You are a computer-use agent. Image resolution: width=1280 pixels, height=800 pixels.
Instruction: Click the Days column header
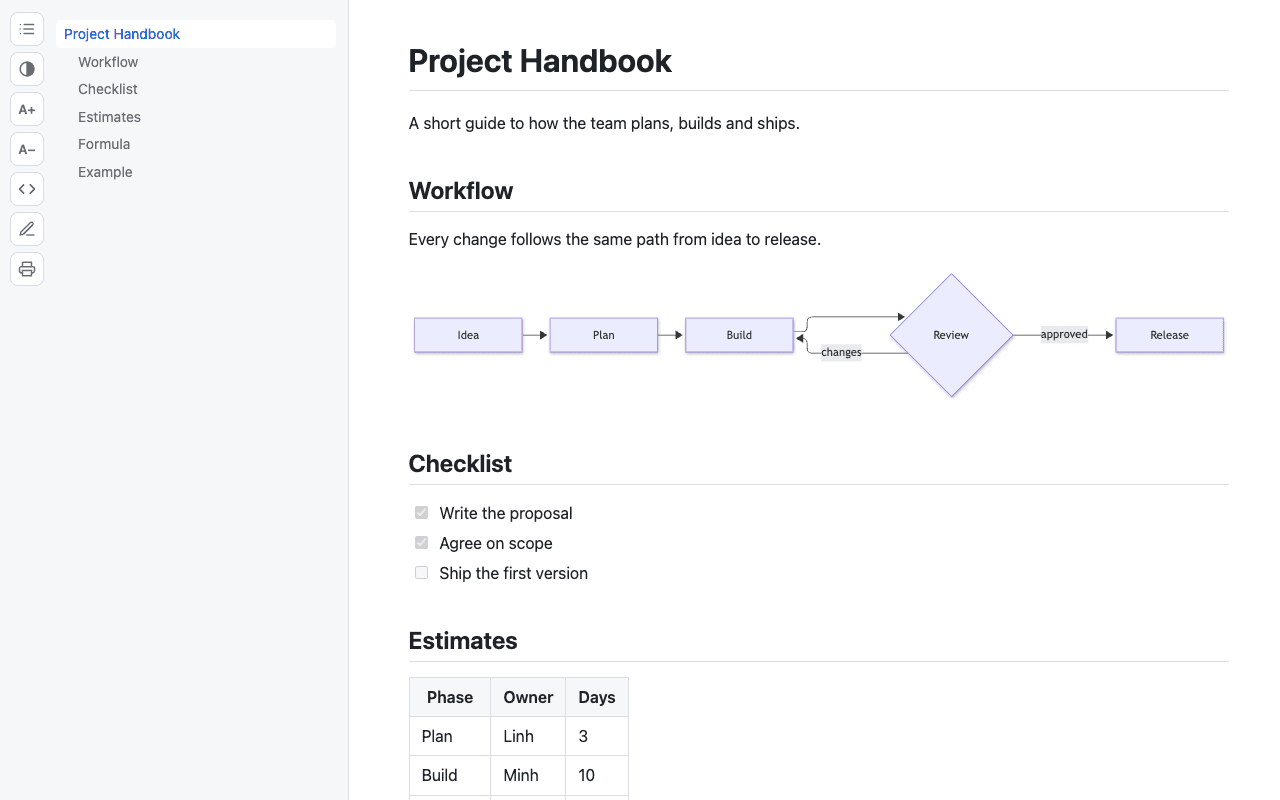coord(597,697)
